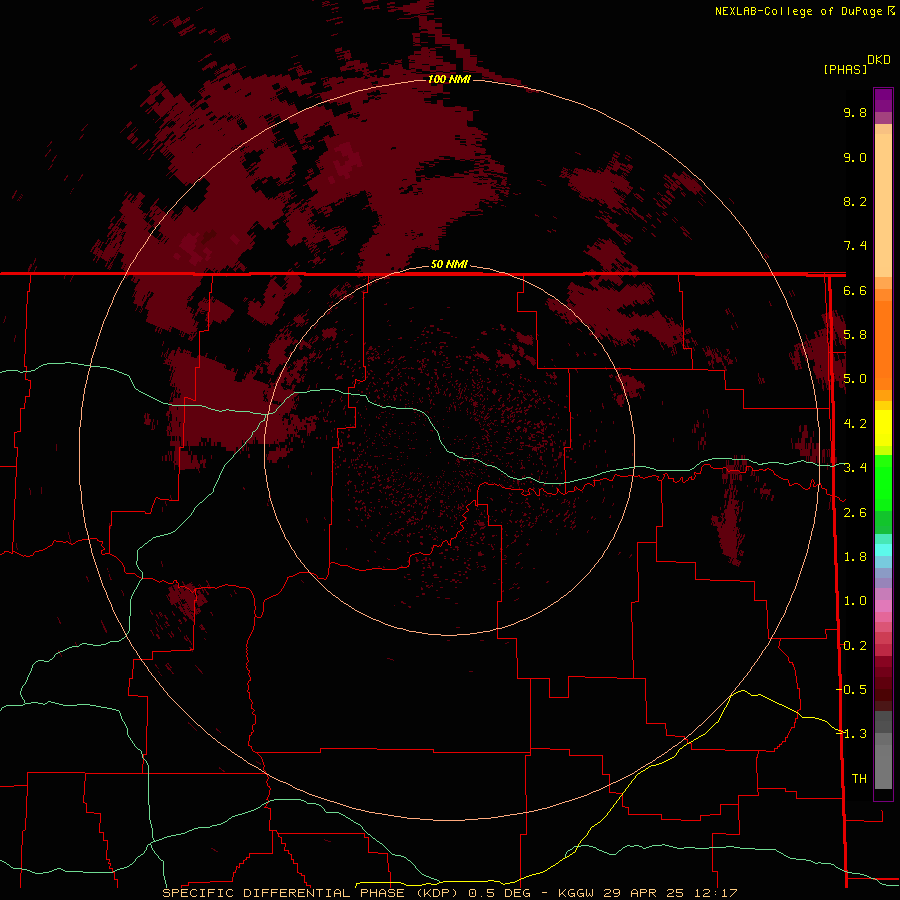Click the purple top segment of color bar
900x900 pixels.
click(883, 101)
